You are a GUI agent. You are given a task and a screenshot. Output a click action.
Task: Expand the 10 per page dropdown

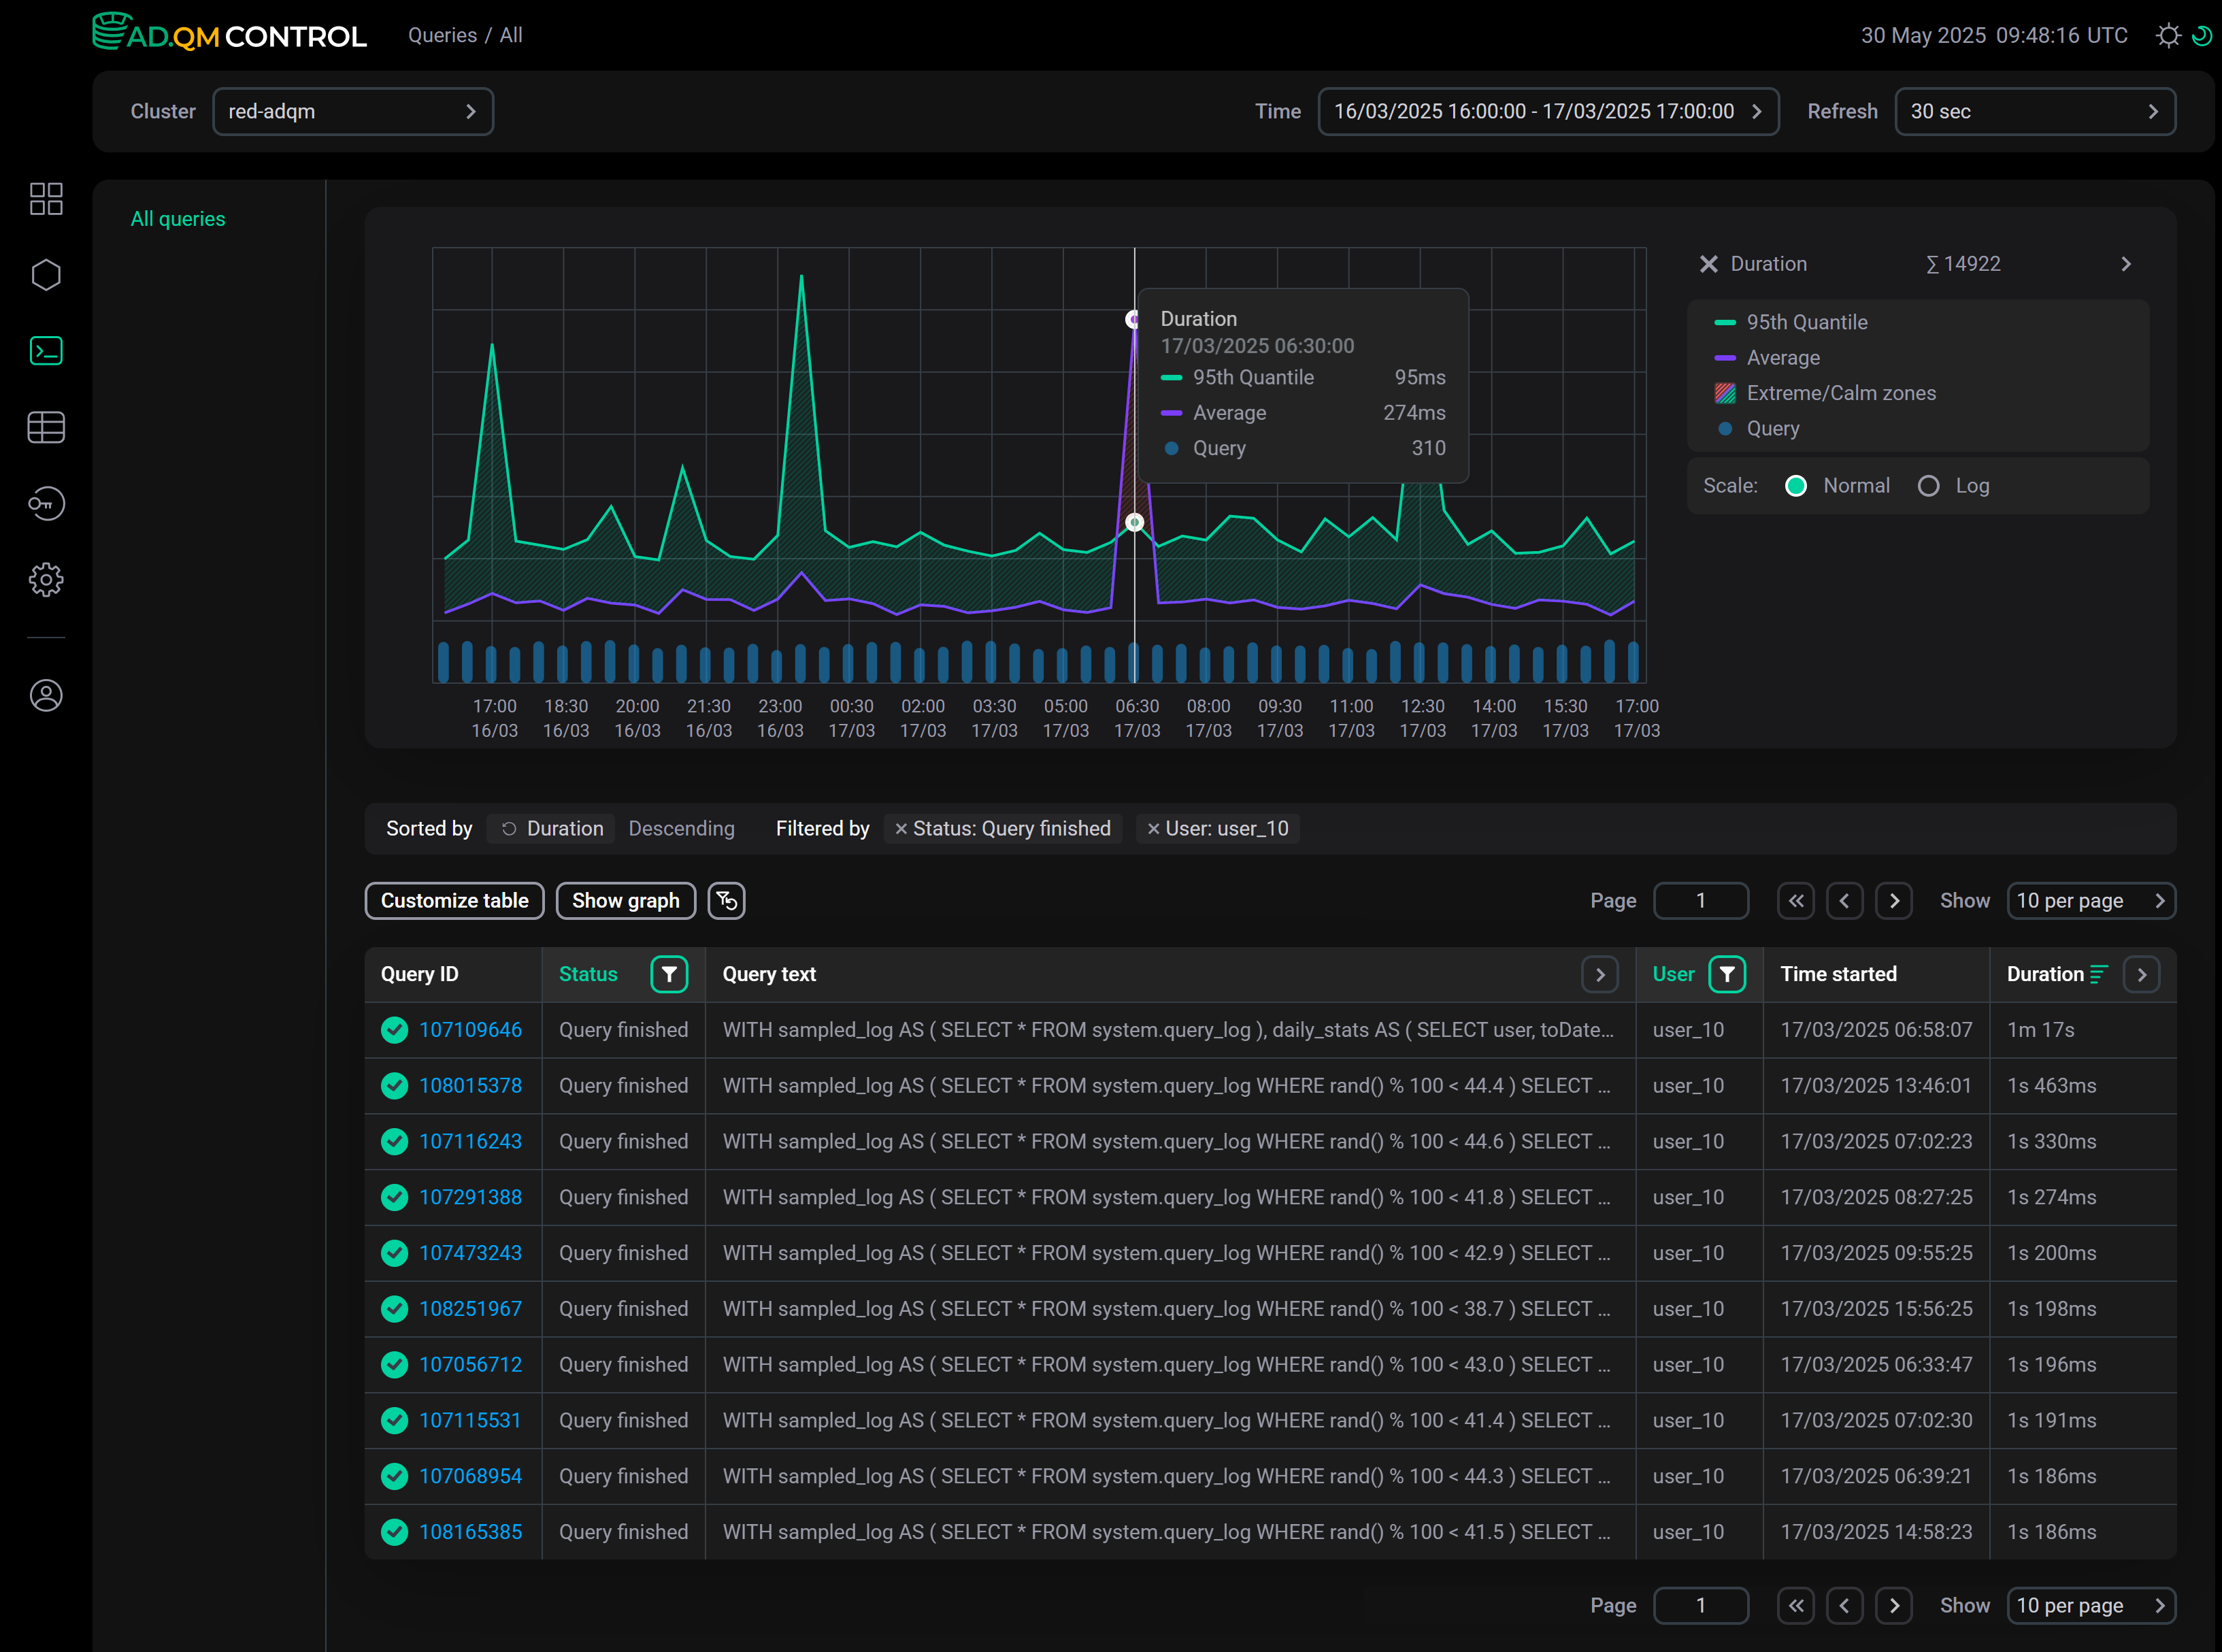(x=2091, y=900)
